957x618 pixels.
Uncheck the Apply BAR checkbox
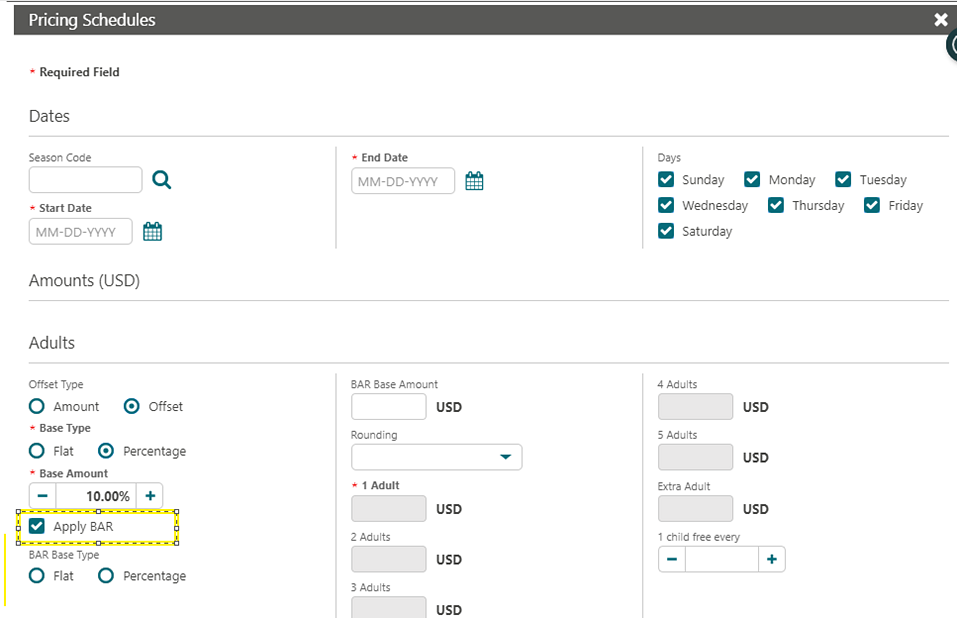coord(37,526)
